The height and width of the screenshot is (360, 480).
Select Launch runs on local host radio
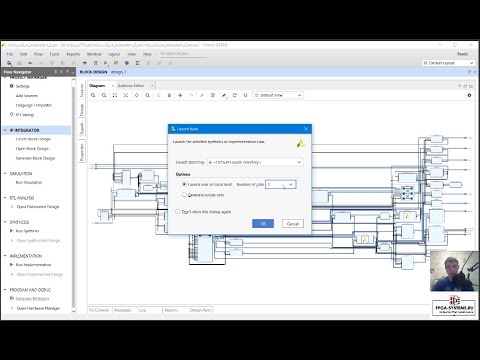[x=184, y=184]
